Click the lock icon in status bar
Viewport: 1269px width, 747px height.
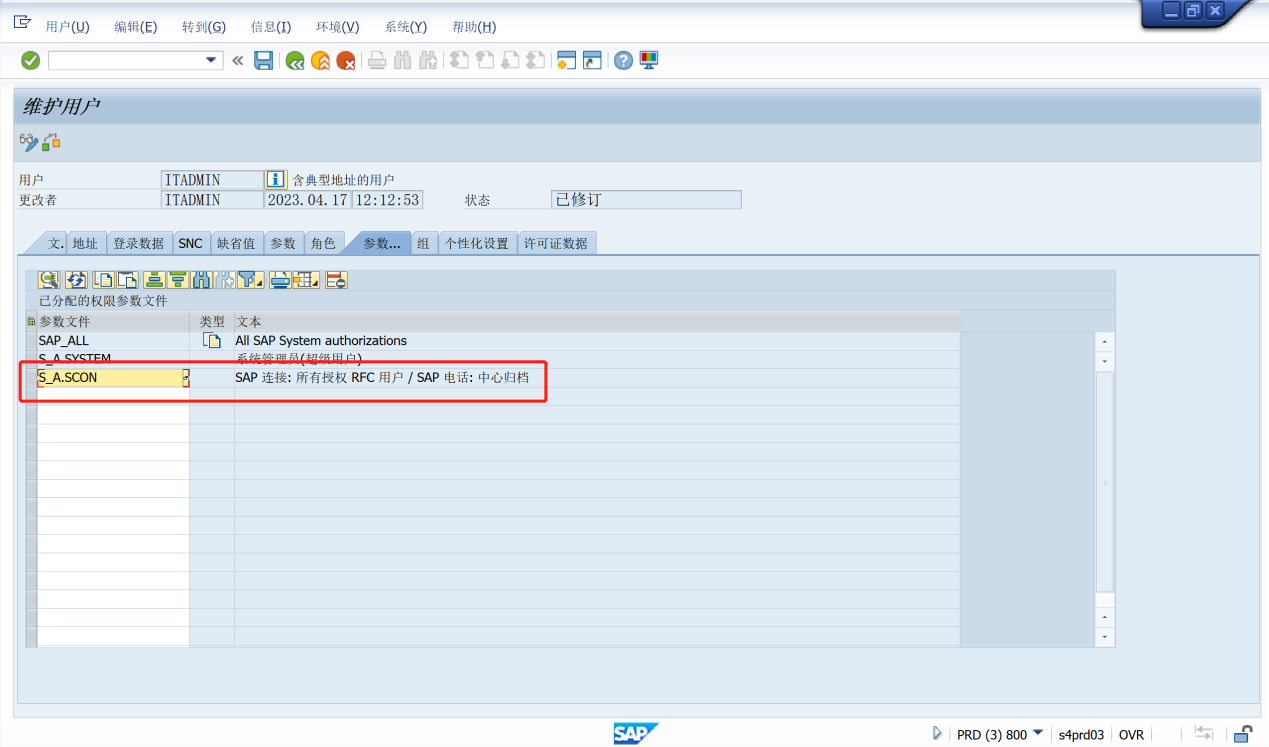click(1243, 734)
